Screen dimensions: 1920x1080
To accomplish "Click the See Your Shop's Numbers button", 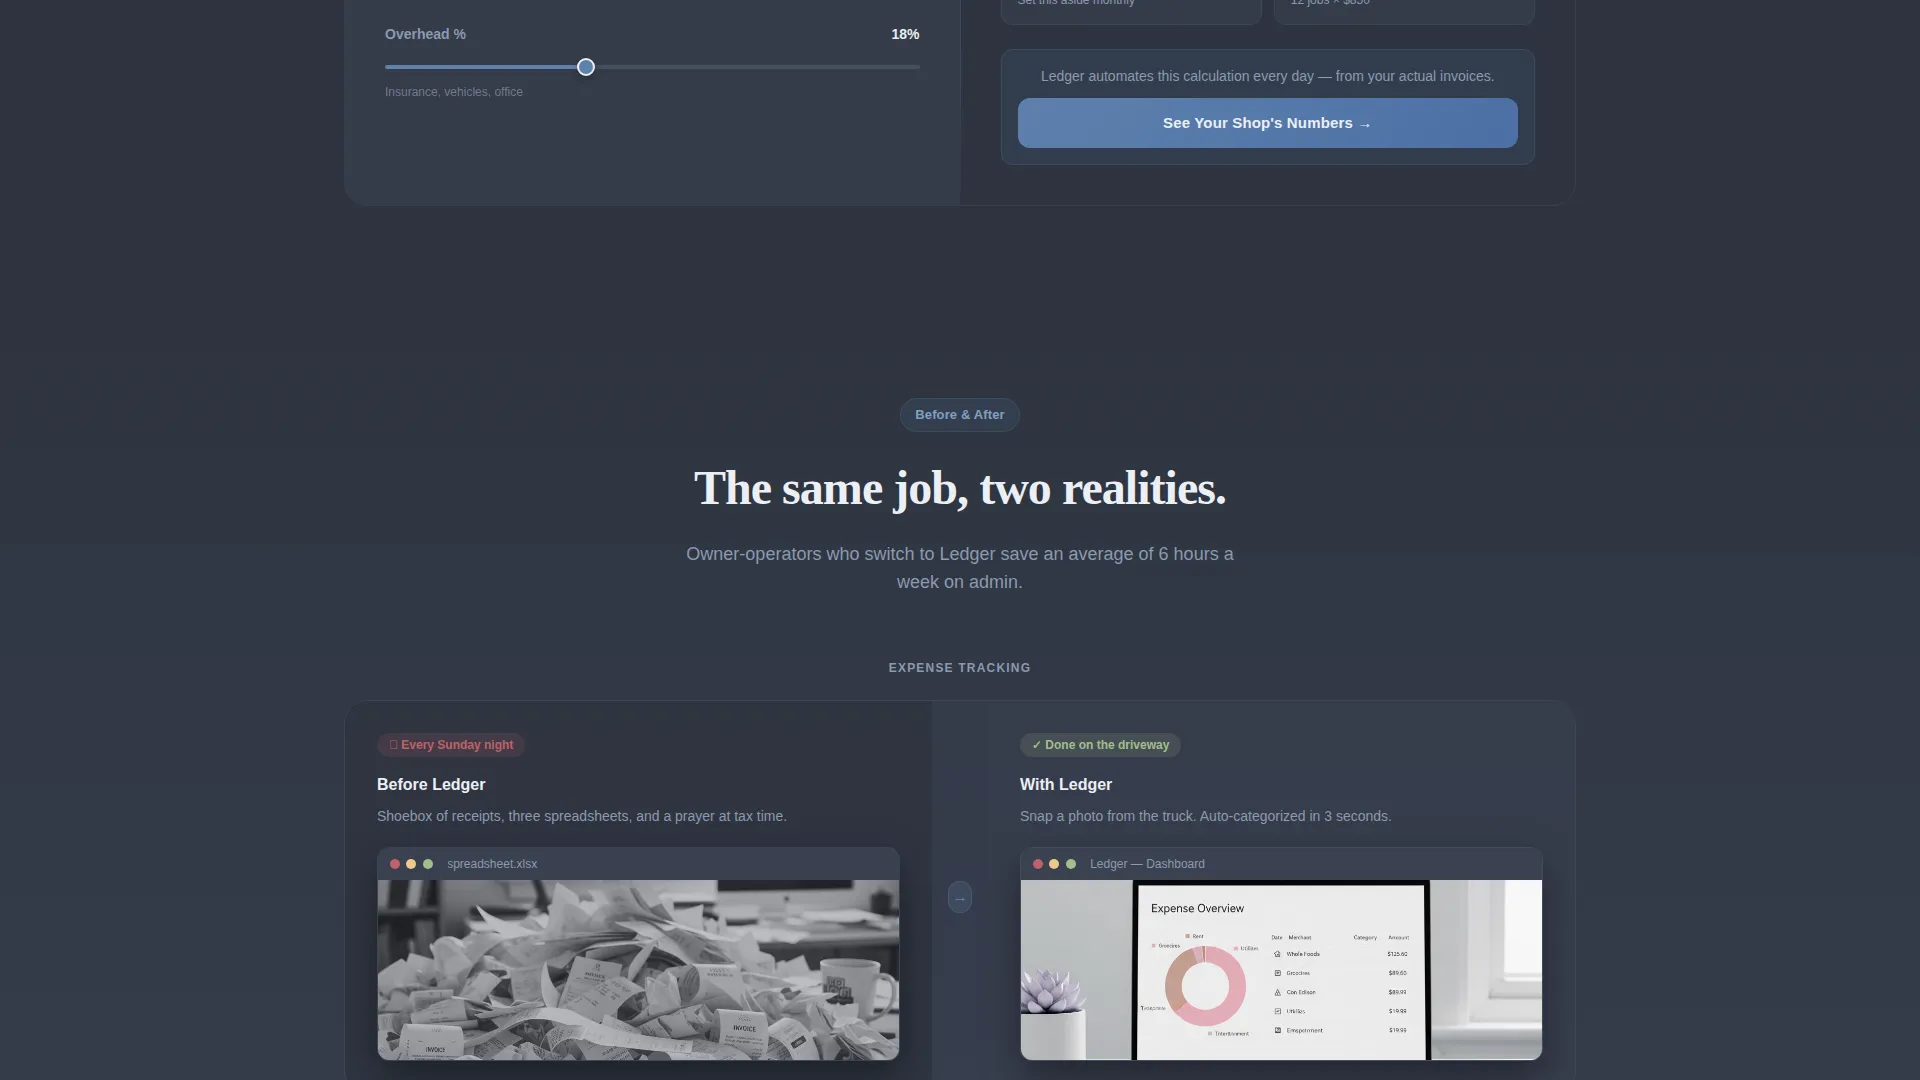I will (x=1267, y=123).
